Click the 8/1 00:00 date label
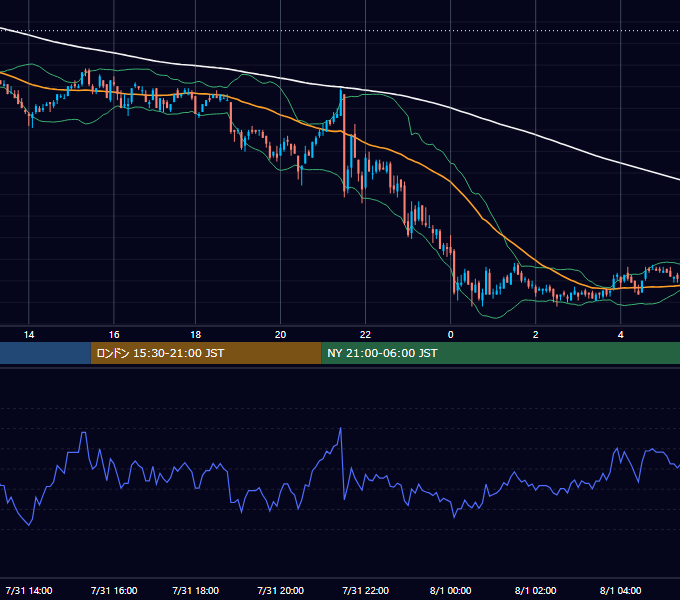This screenshot has width=680, height=600. [x=451, y=590]
